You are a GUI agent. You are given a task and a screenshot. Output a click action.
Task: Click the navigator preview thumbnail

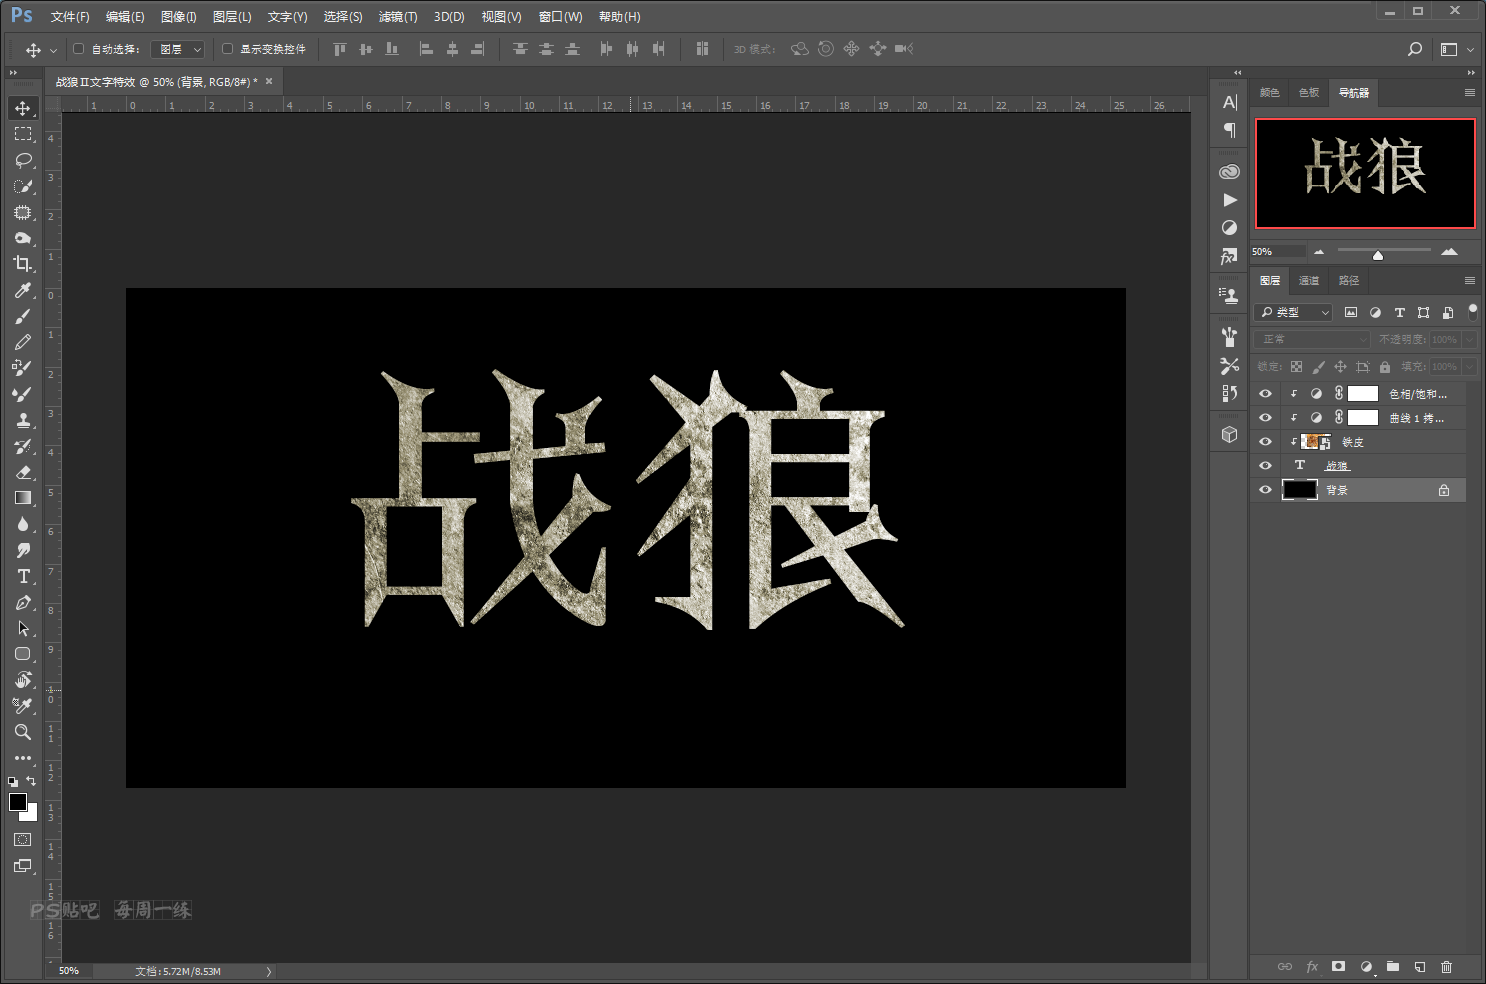(1365, 173)
